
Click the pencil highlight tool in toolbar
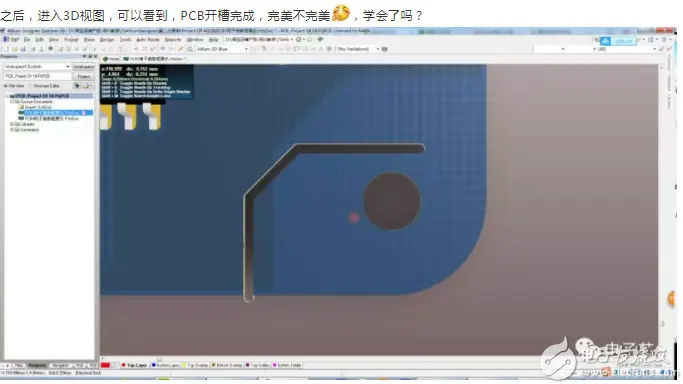point(180,49)
